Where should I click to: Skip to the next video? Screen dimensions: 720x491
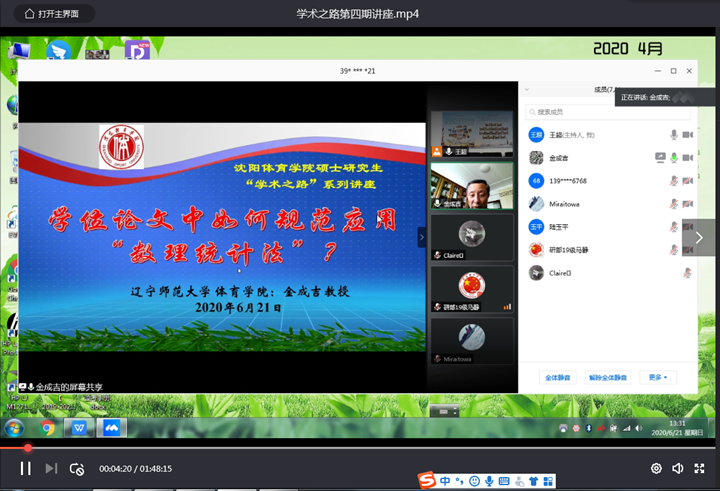tap(51, 468)
